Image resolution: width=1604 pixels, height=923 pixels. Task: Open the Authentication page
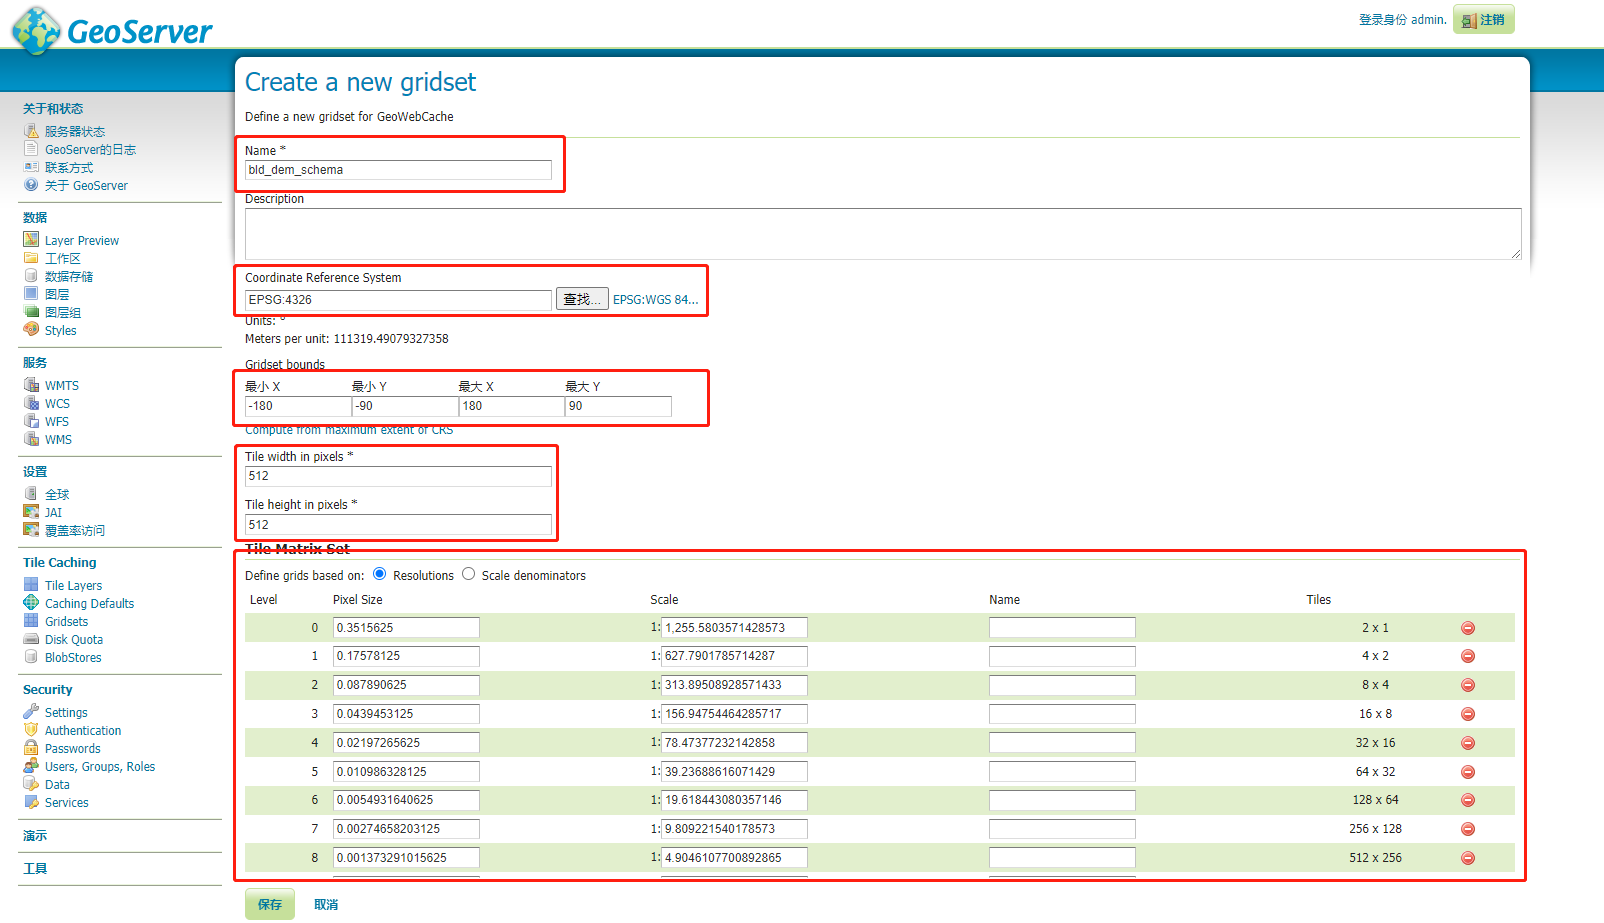point(83,731)
